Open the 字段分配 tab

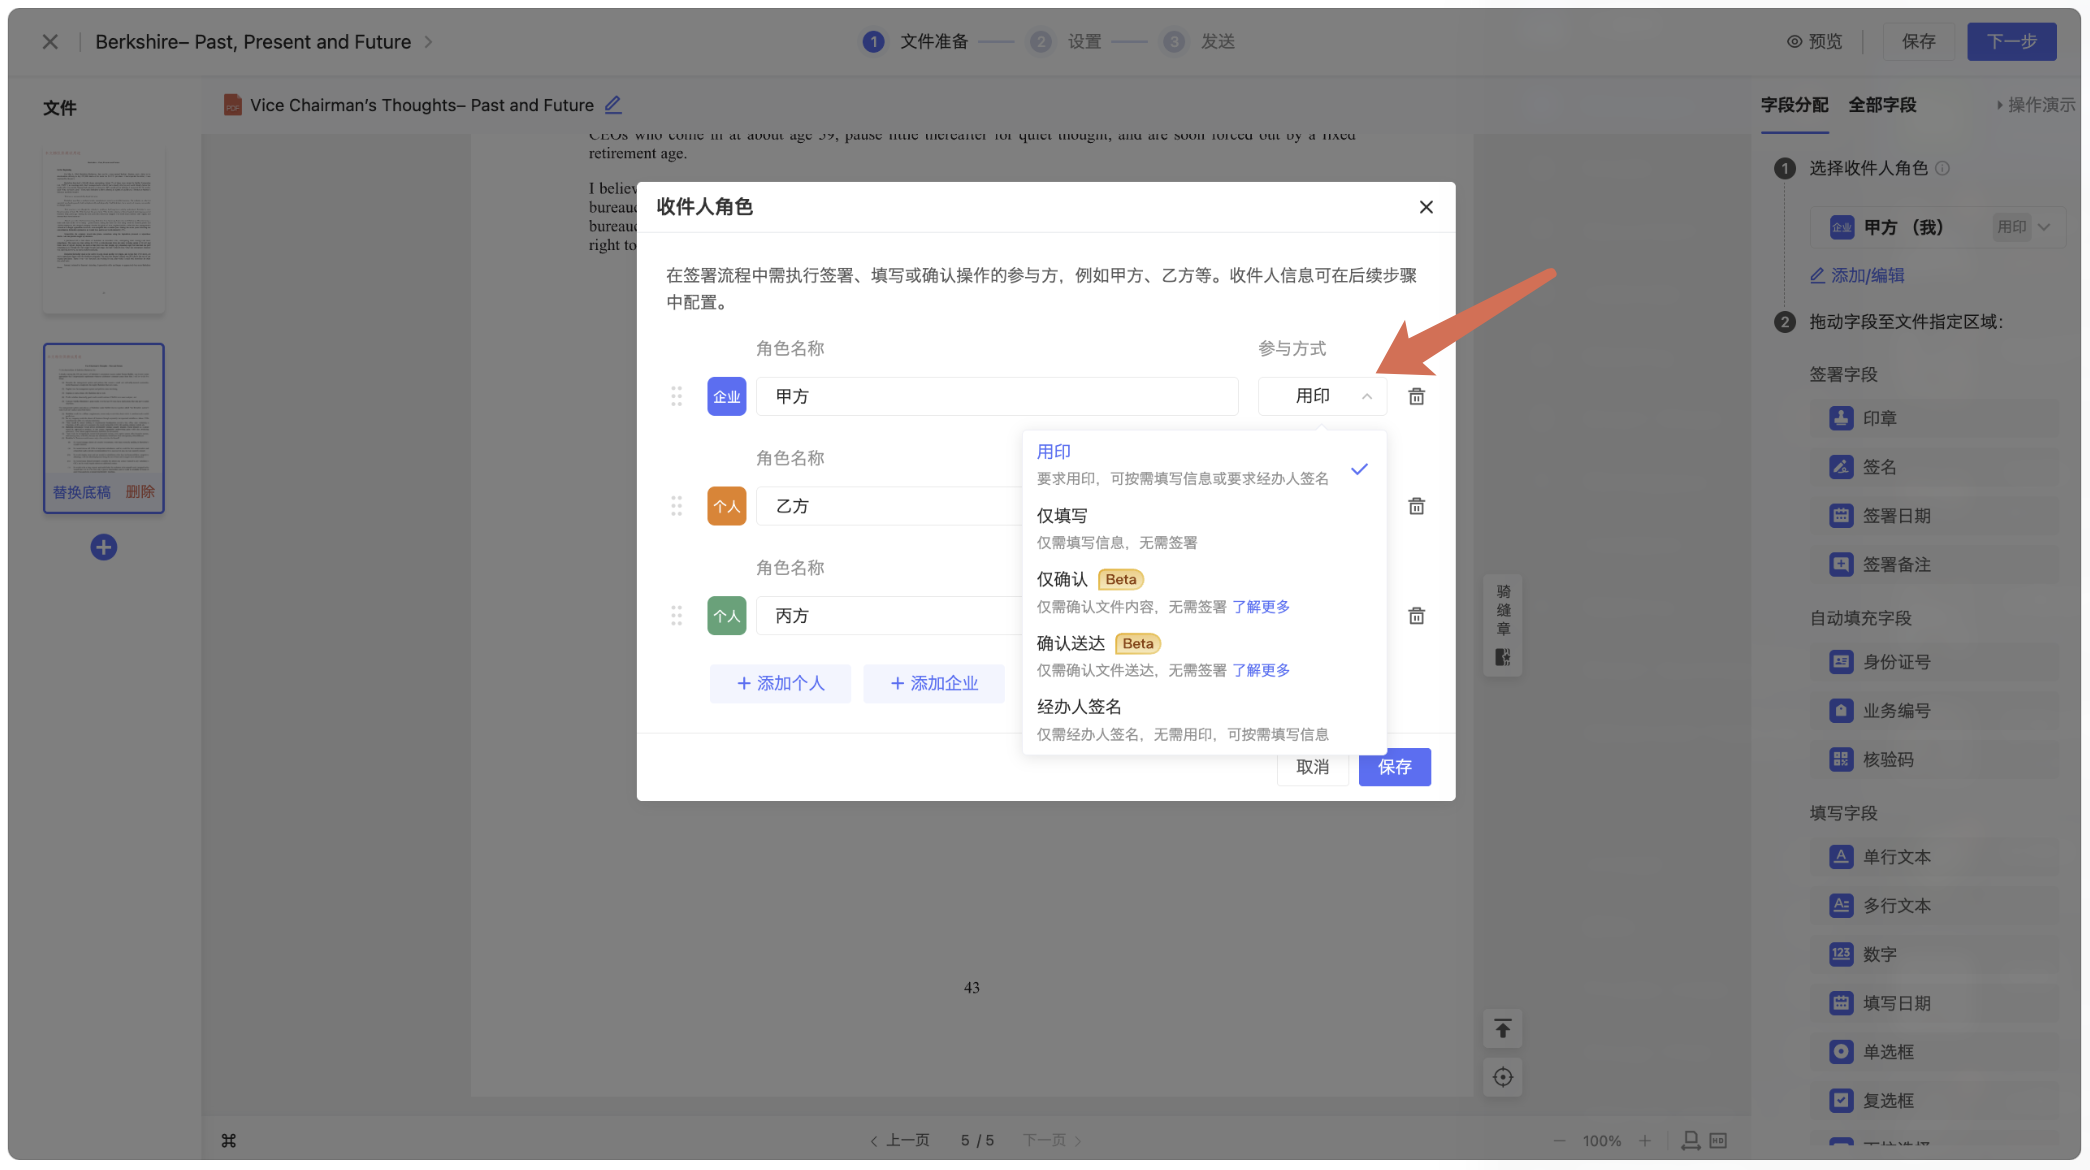pyautogui.click(x=1794, y=105)
